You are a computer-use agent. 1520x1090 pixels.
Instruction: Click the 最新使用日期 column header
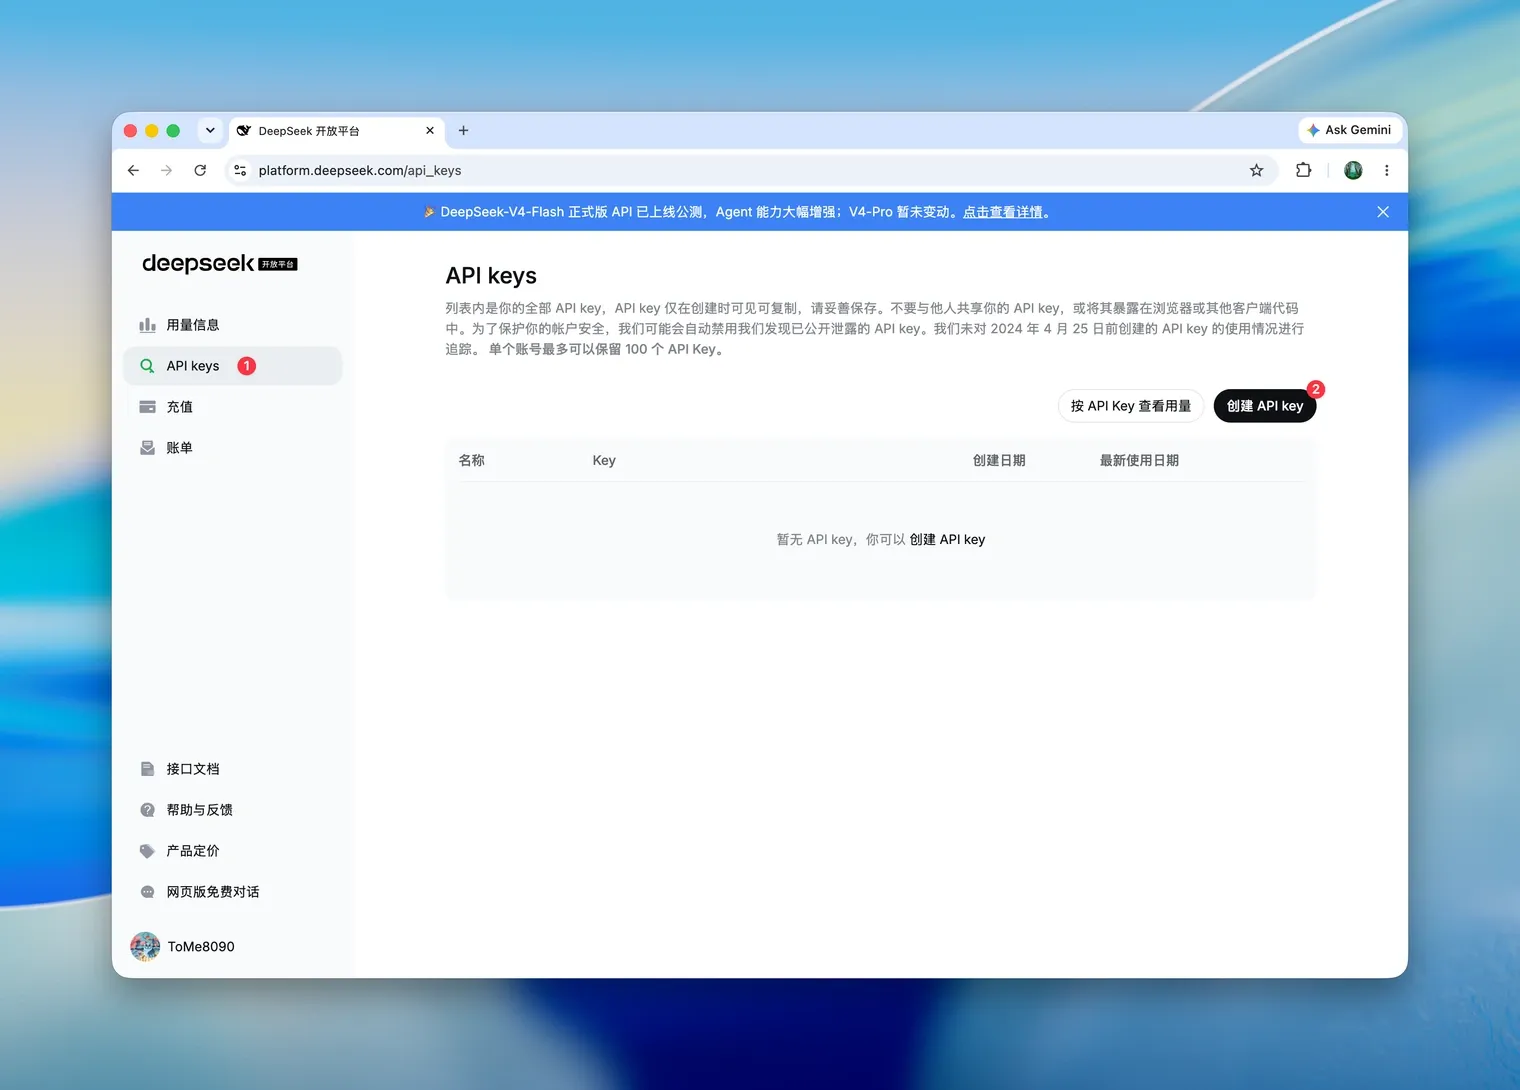pyautogui.click(x=1139, y=460)
